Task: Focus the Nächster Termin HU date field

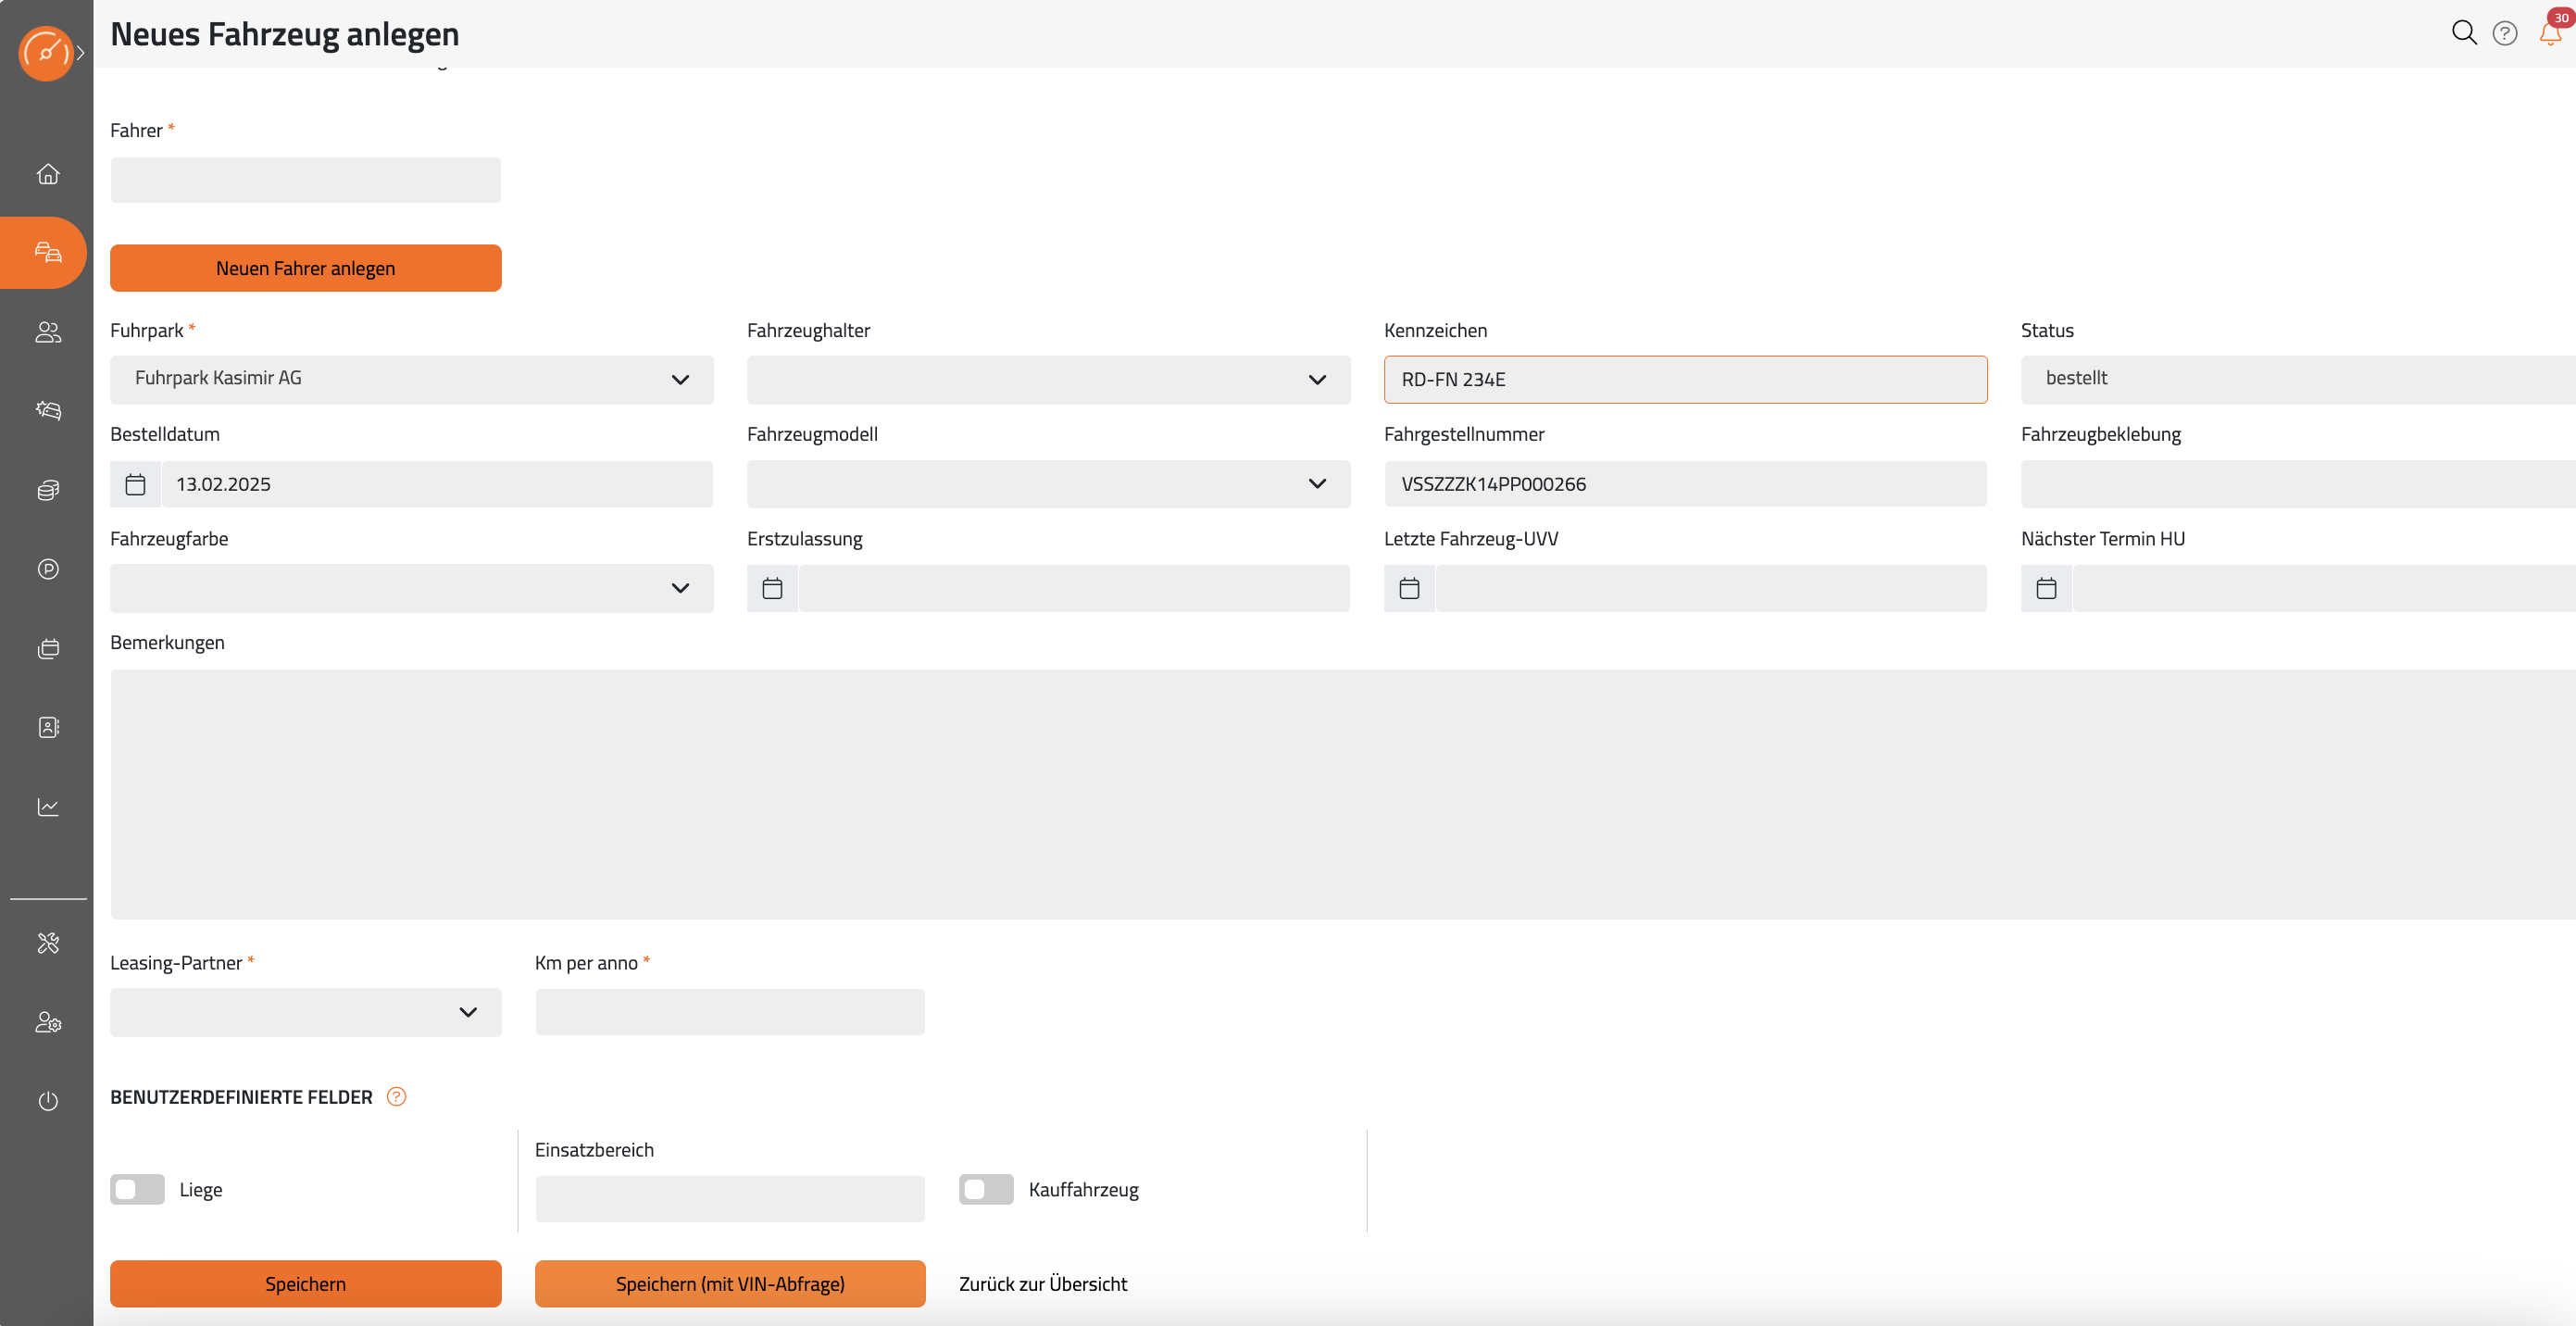Action: (2324, 588)
